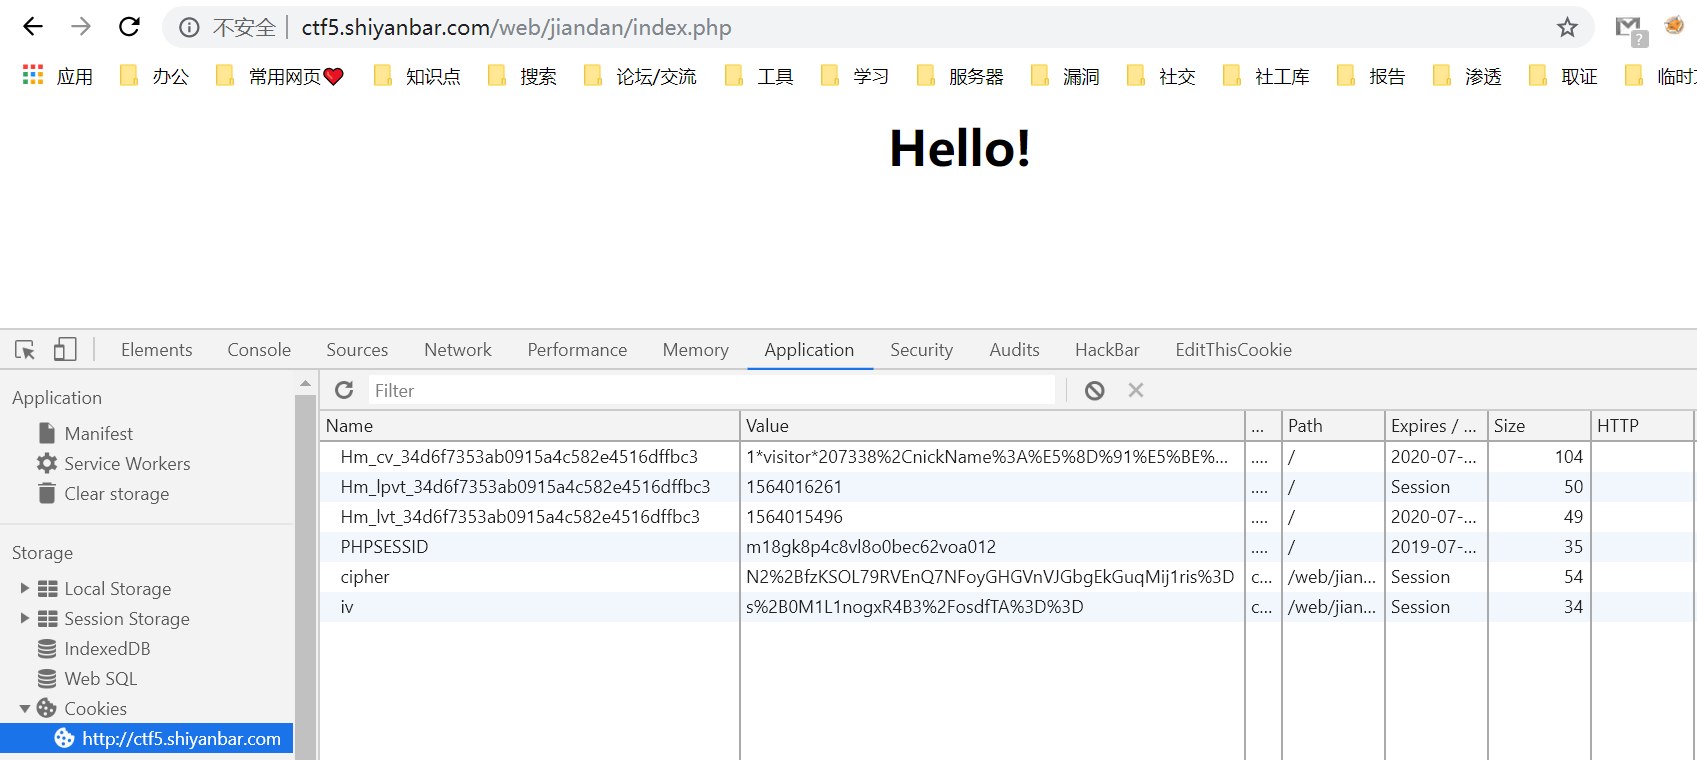1697x760 pixels.
Task: Switch to the Security tab
Action: pos(921,350)
